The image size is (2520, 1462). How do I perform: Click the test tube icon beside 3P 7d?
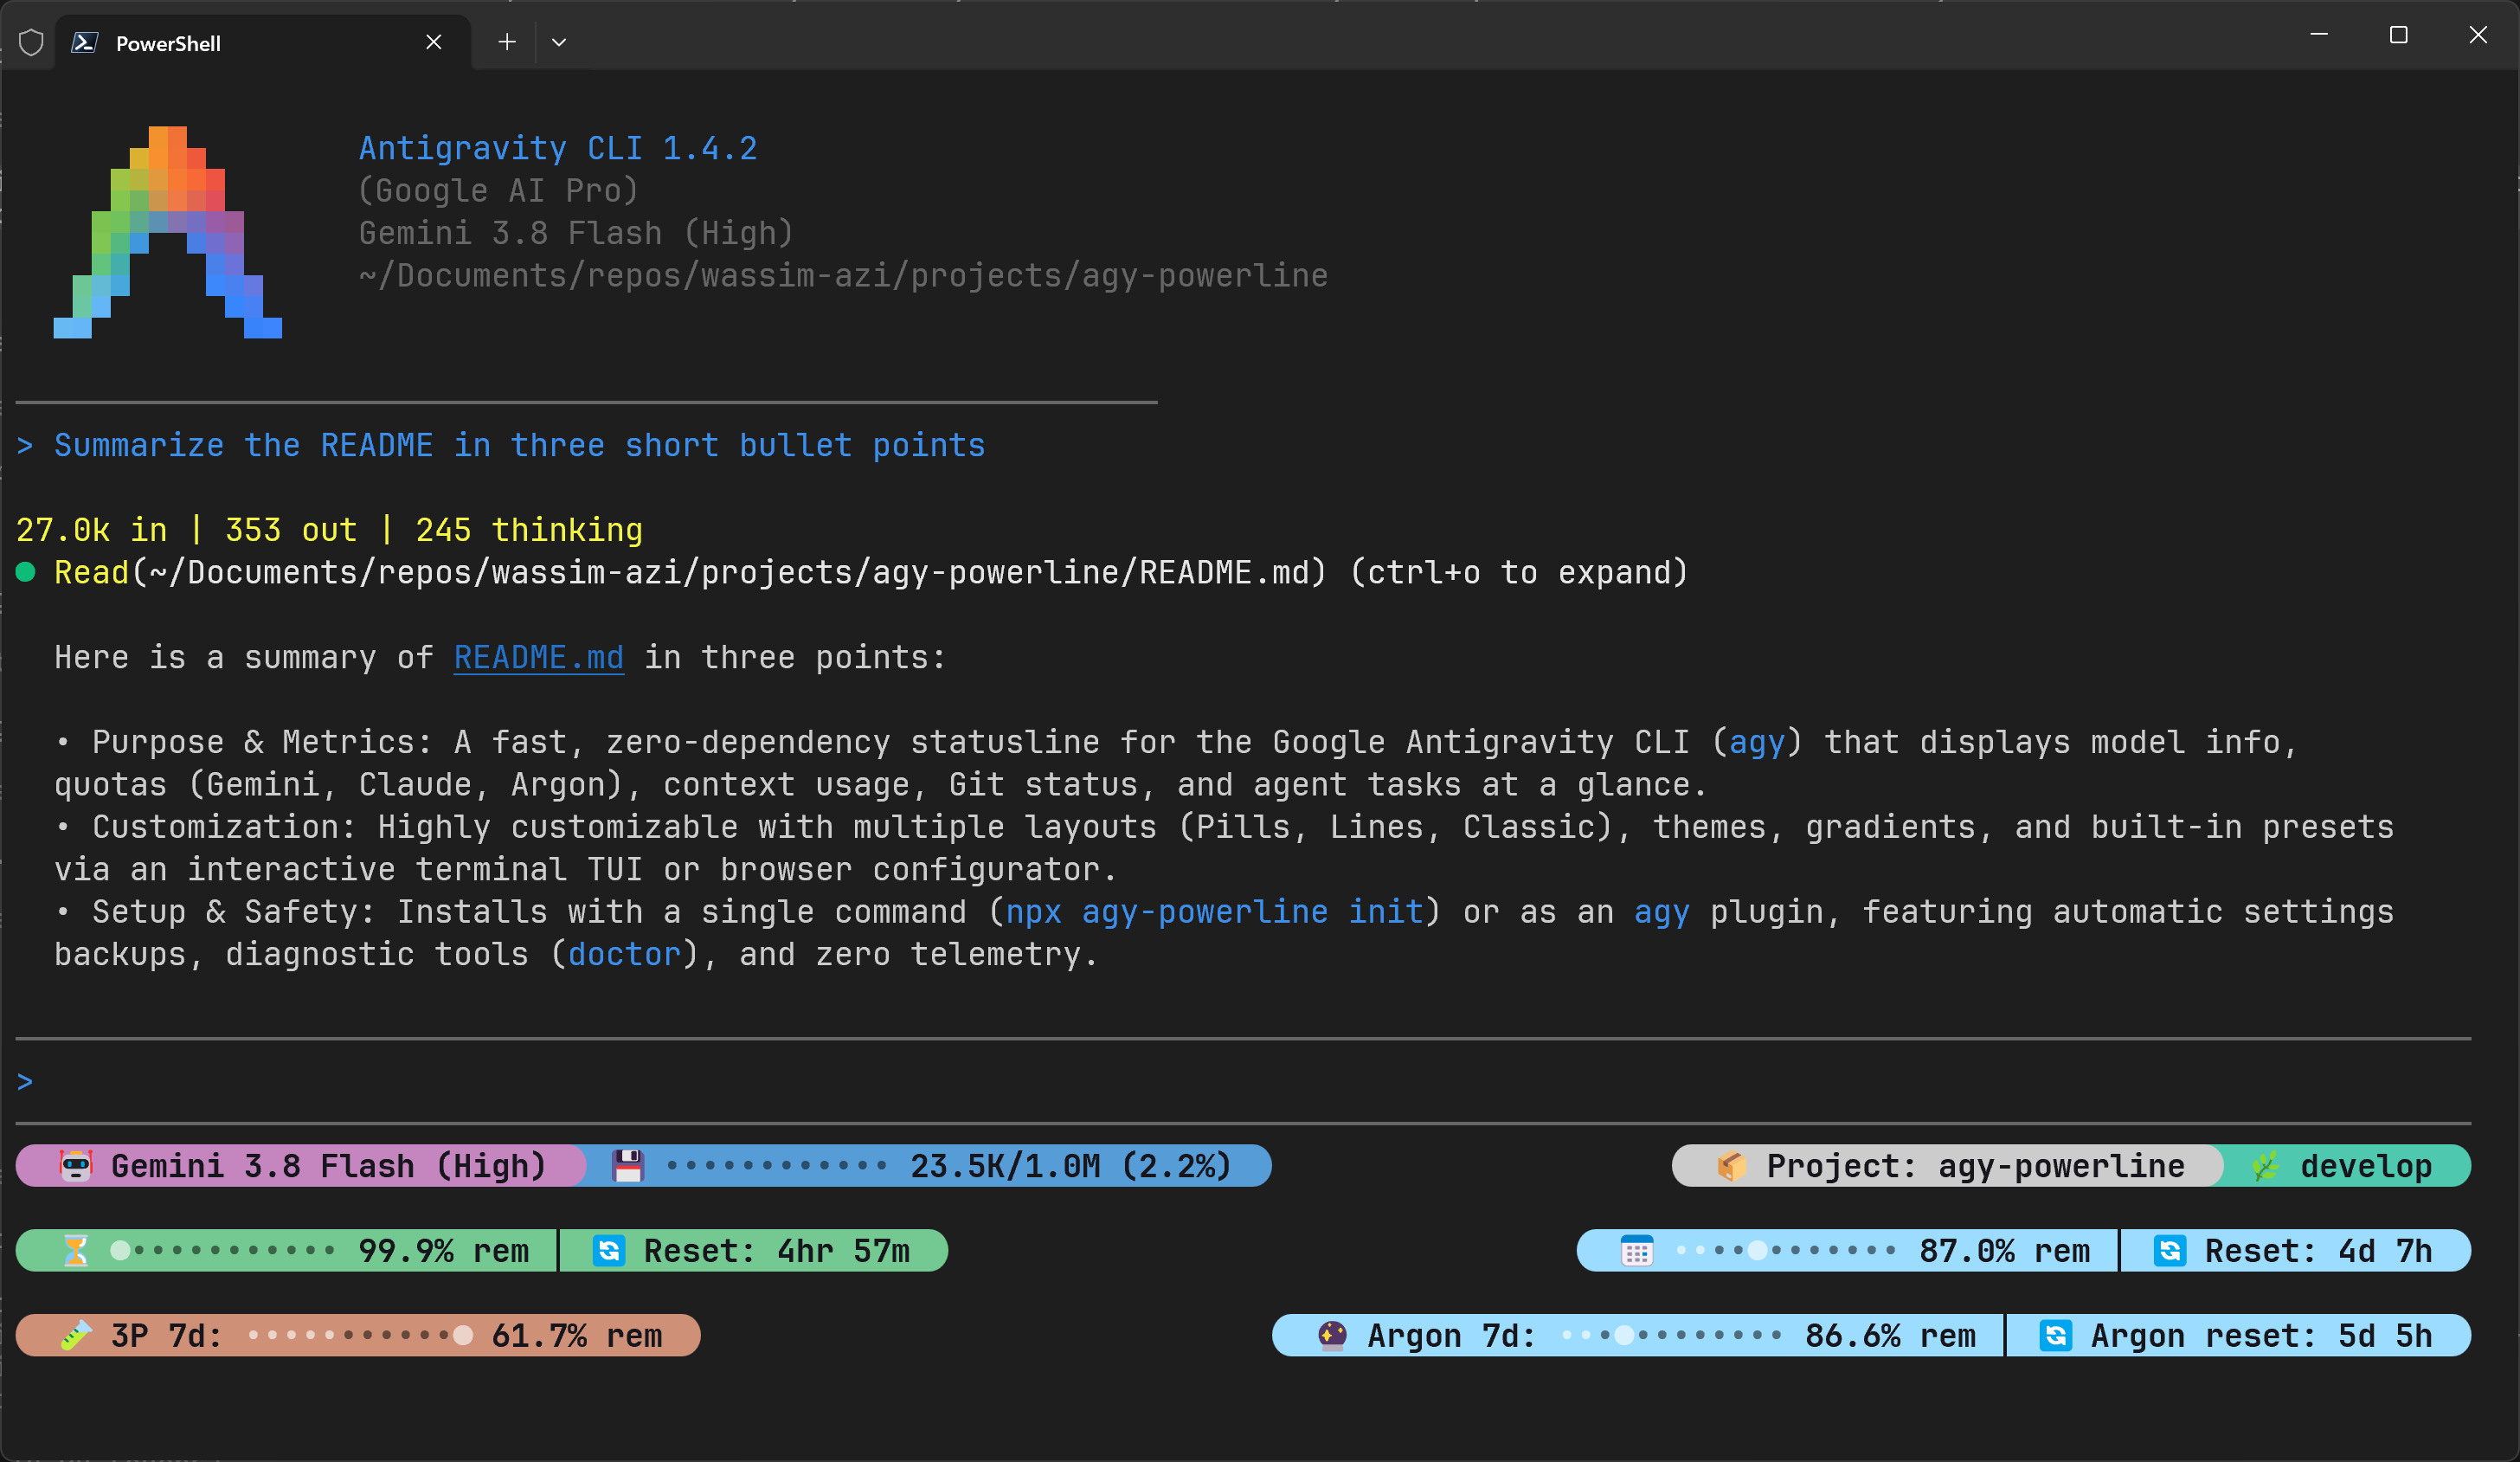(76, 1335)
